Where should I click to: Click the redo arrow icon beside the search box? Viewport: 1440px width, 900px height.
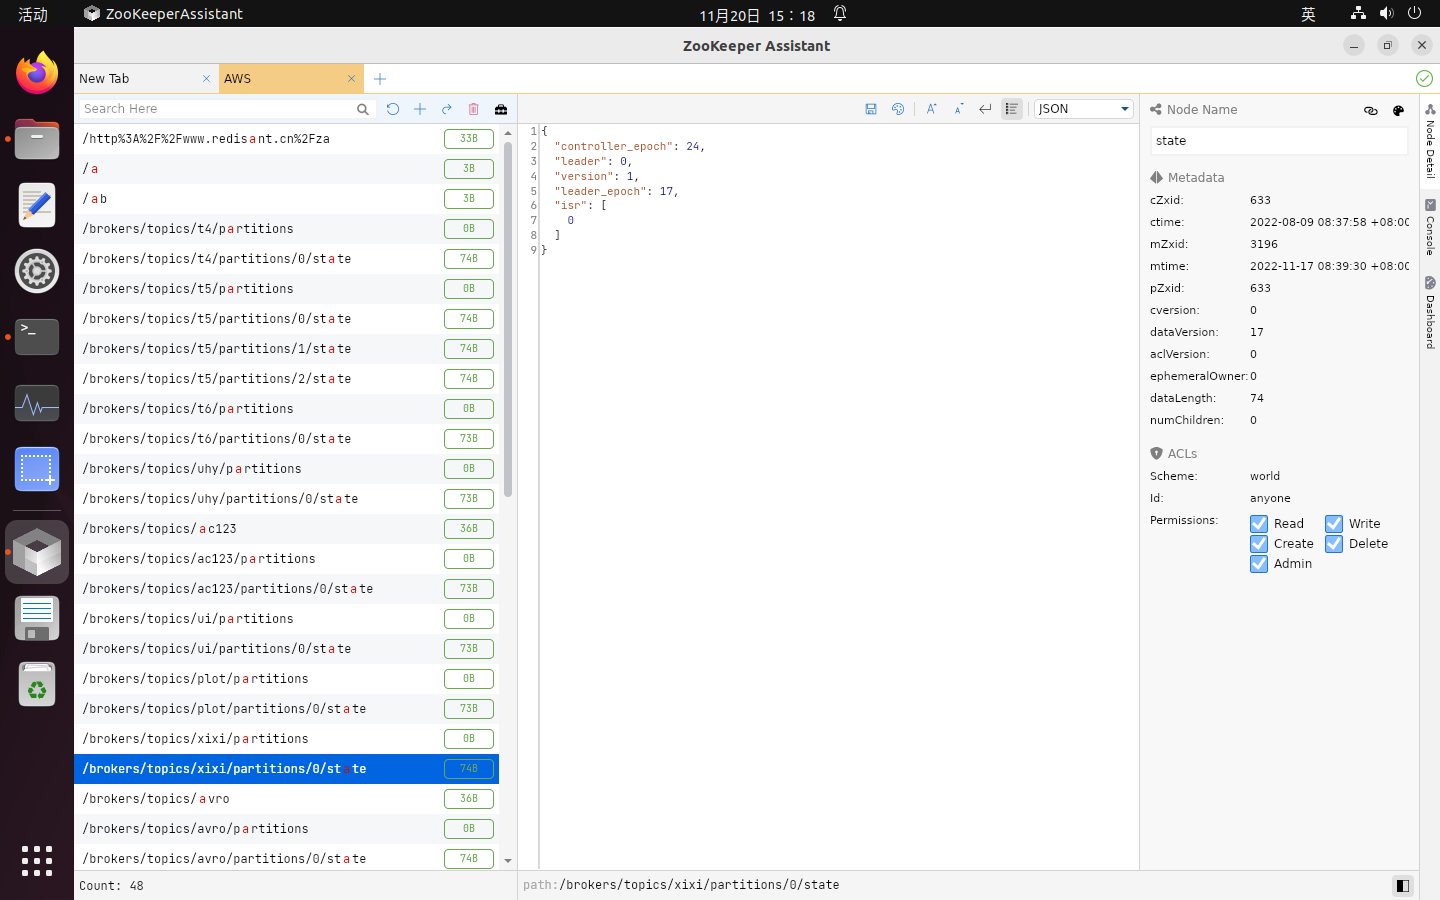coord(447,109)
